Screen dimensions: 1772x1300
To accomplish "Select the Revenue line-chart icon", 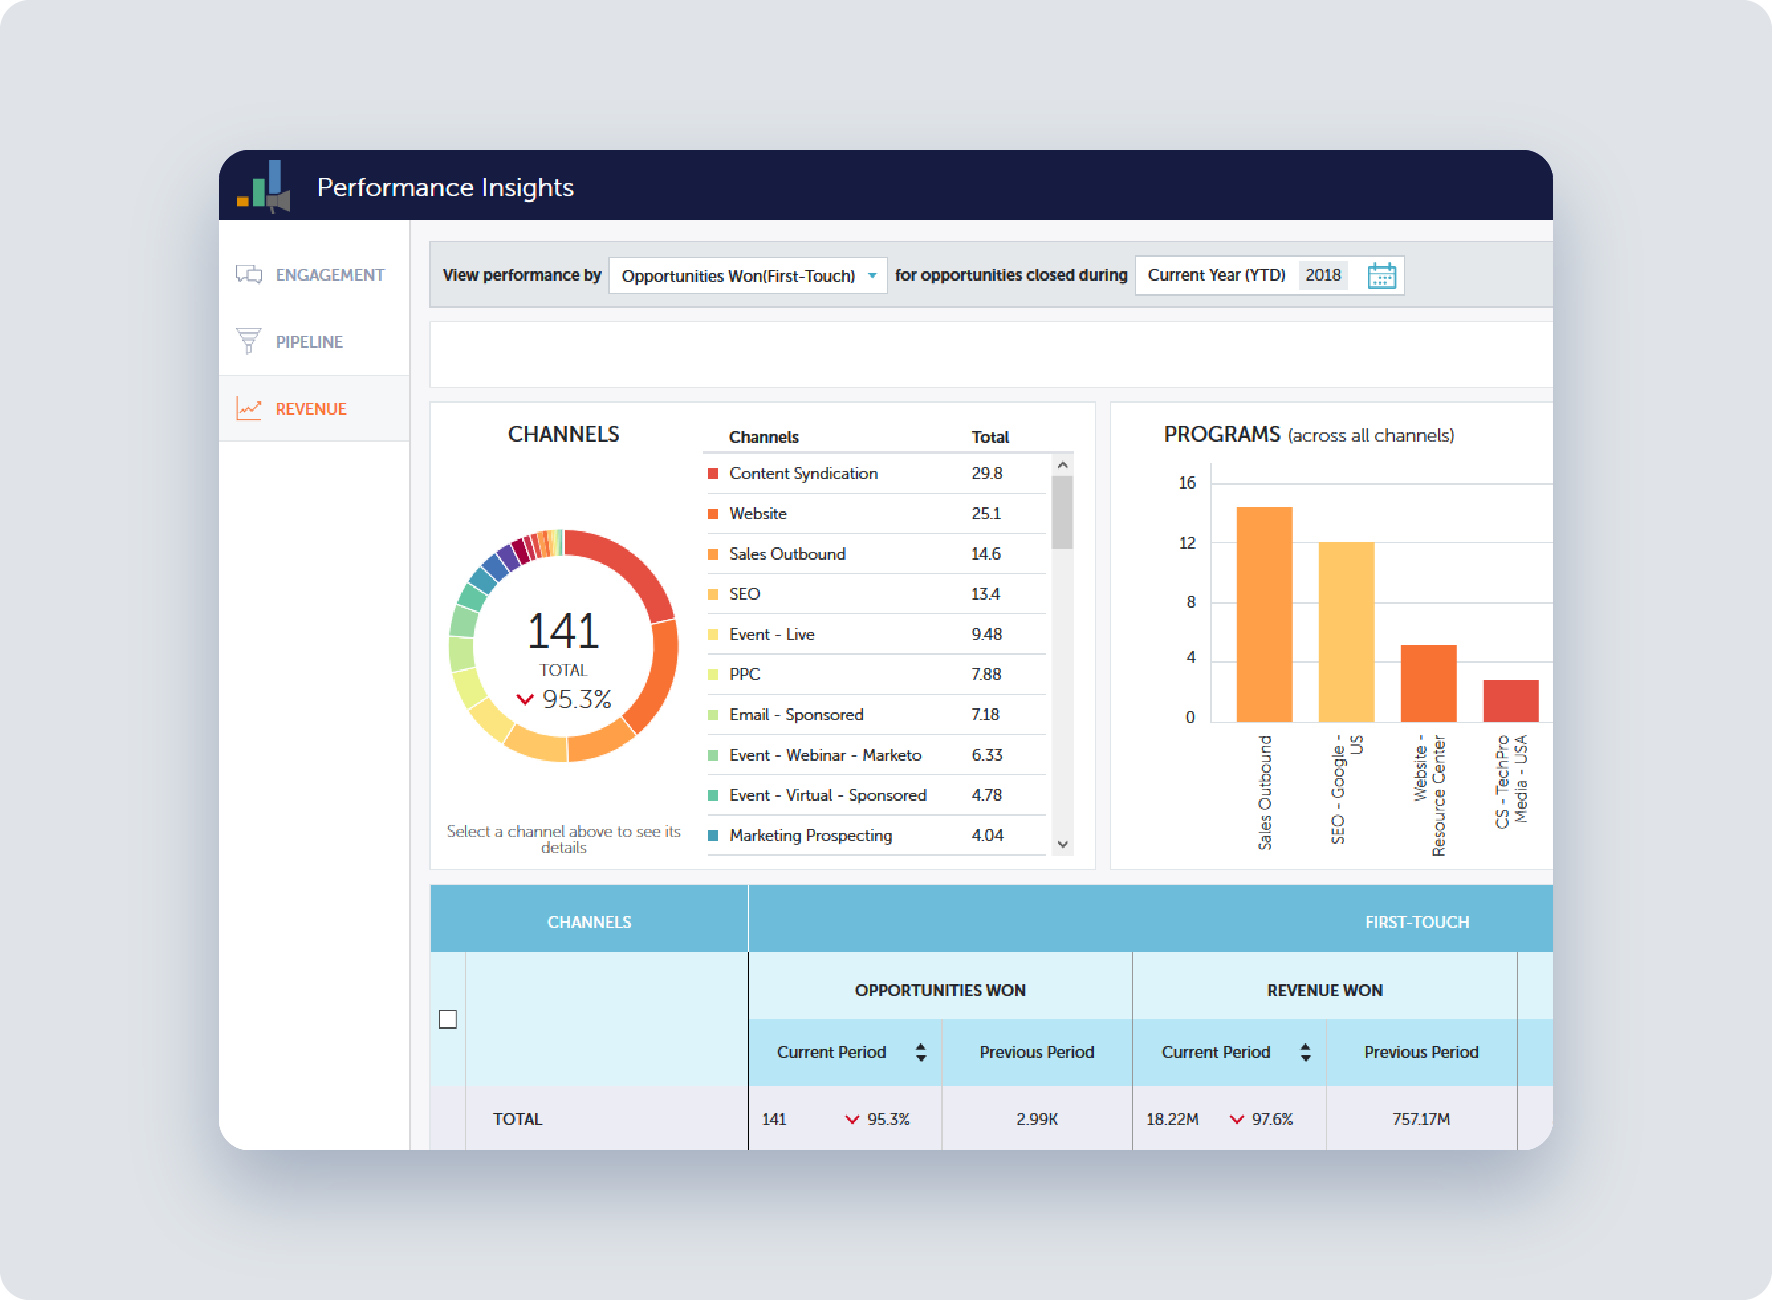I will coord(250,408).
